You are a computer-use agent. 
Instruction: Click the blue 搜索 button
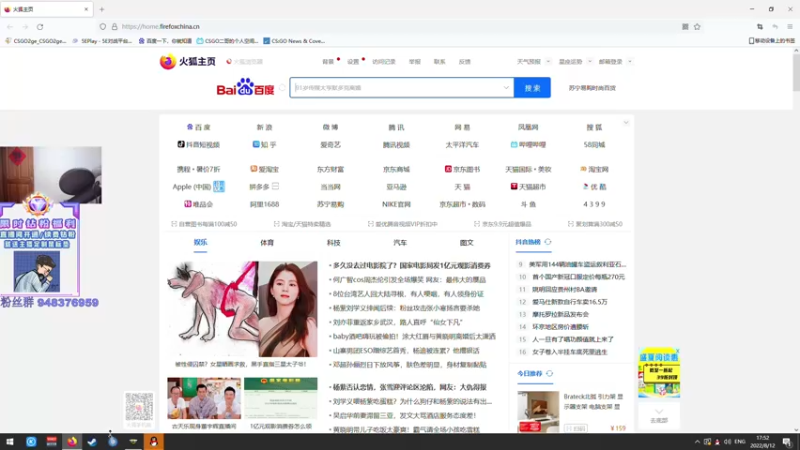click(532, 88)
